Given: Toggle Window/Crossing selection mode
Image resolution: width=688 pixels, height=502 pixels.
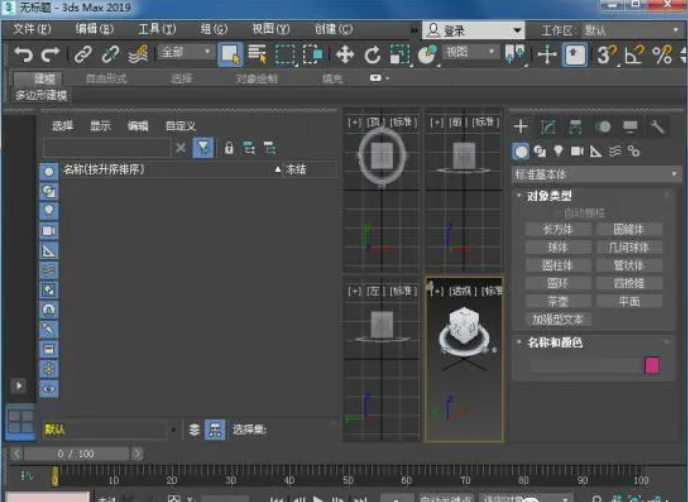Looking at the screenshot, I should [x=312, y=55].
